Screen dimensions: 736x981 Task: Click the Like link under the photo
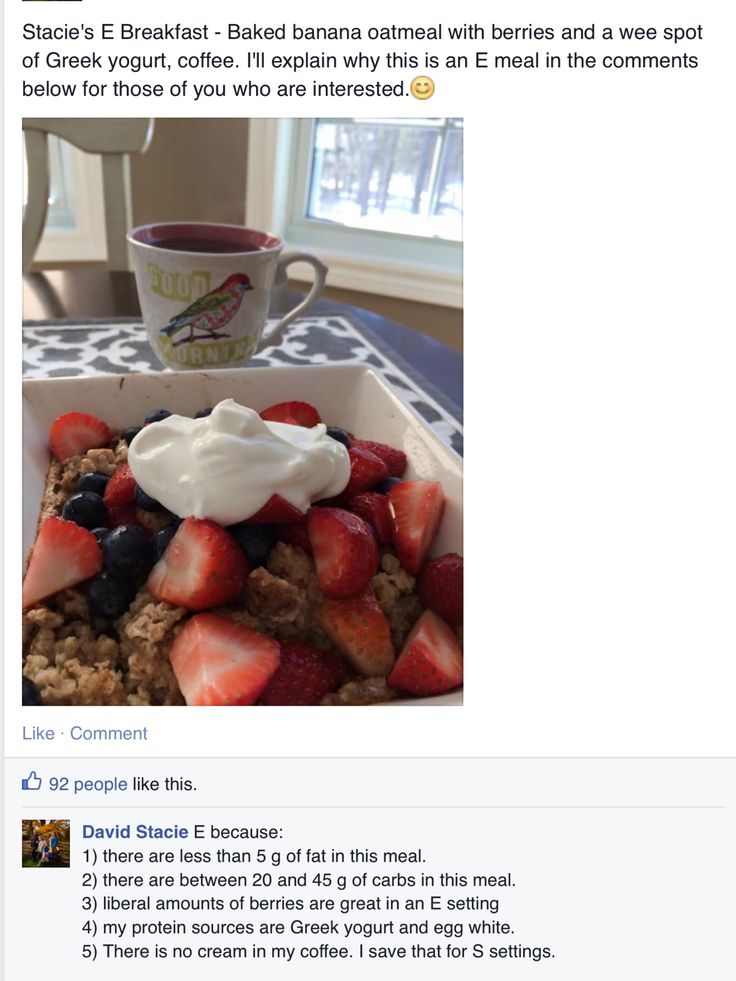[38, 733]
